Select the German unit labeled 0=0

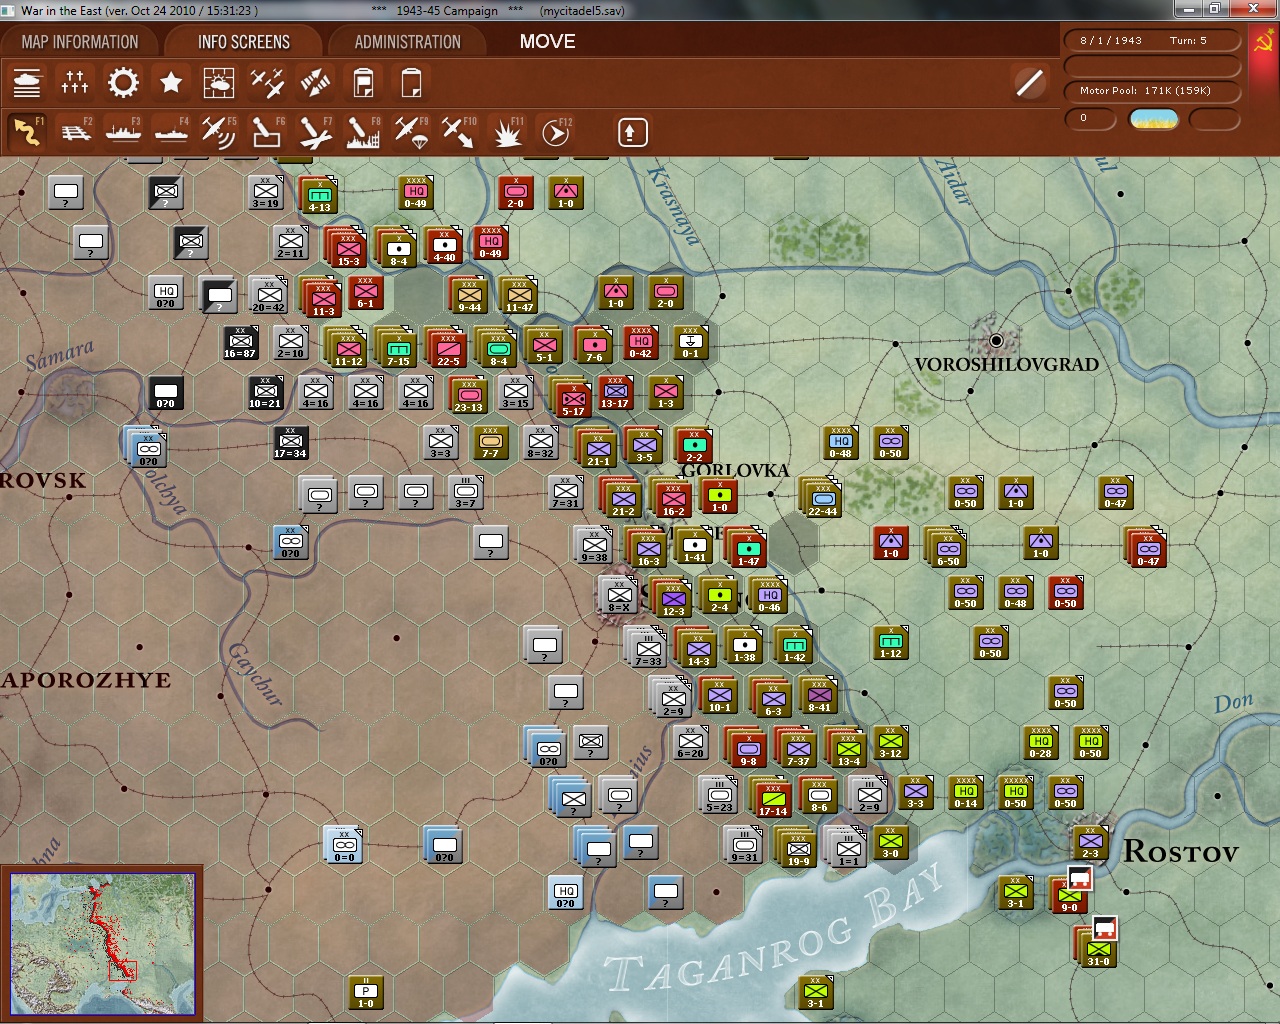[344, 845]
